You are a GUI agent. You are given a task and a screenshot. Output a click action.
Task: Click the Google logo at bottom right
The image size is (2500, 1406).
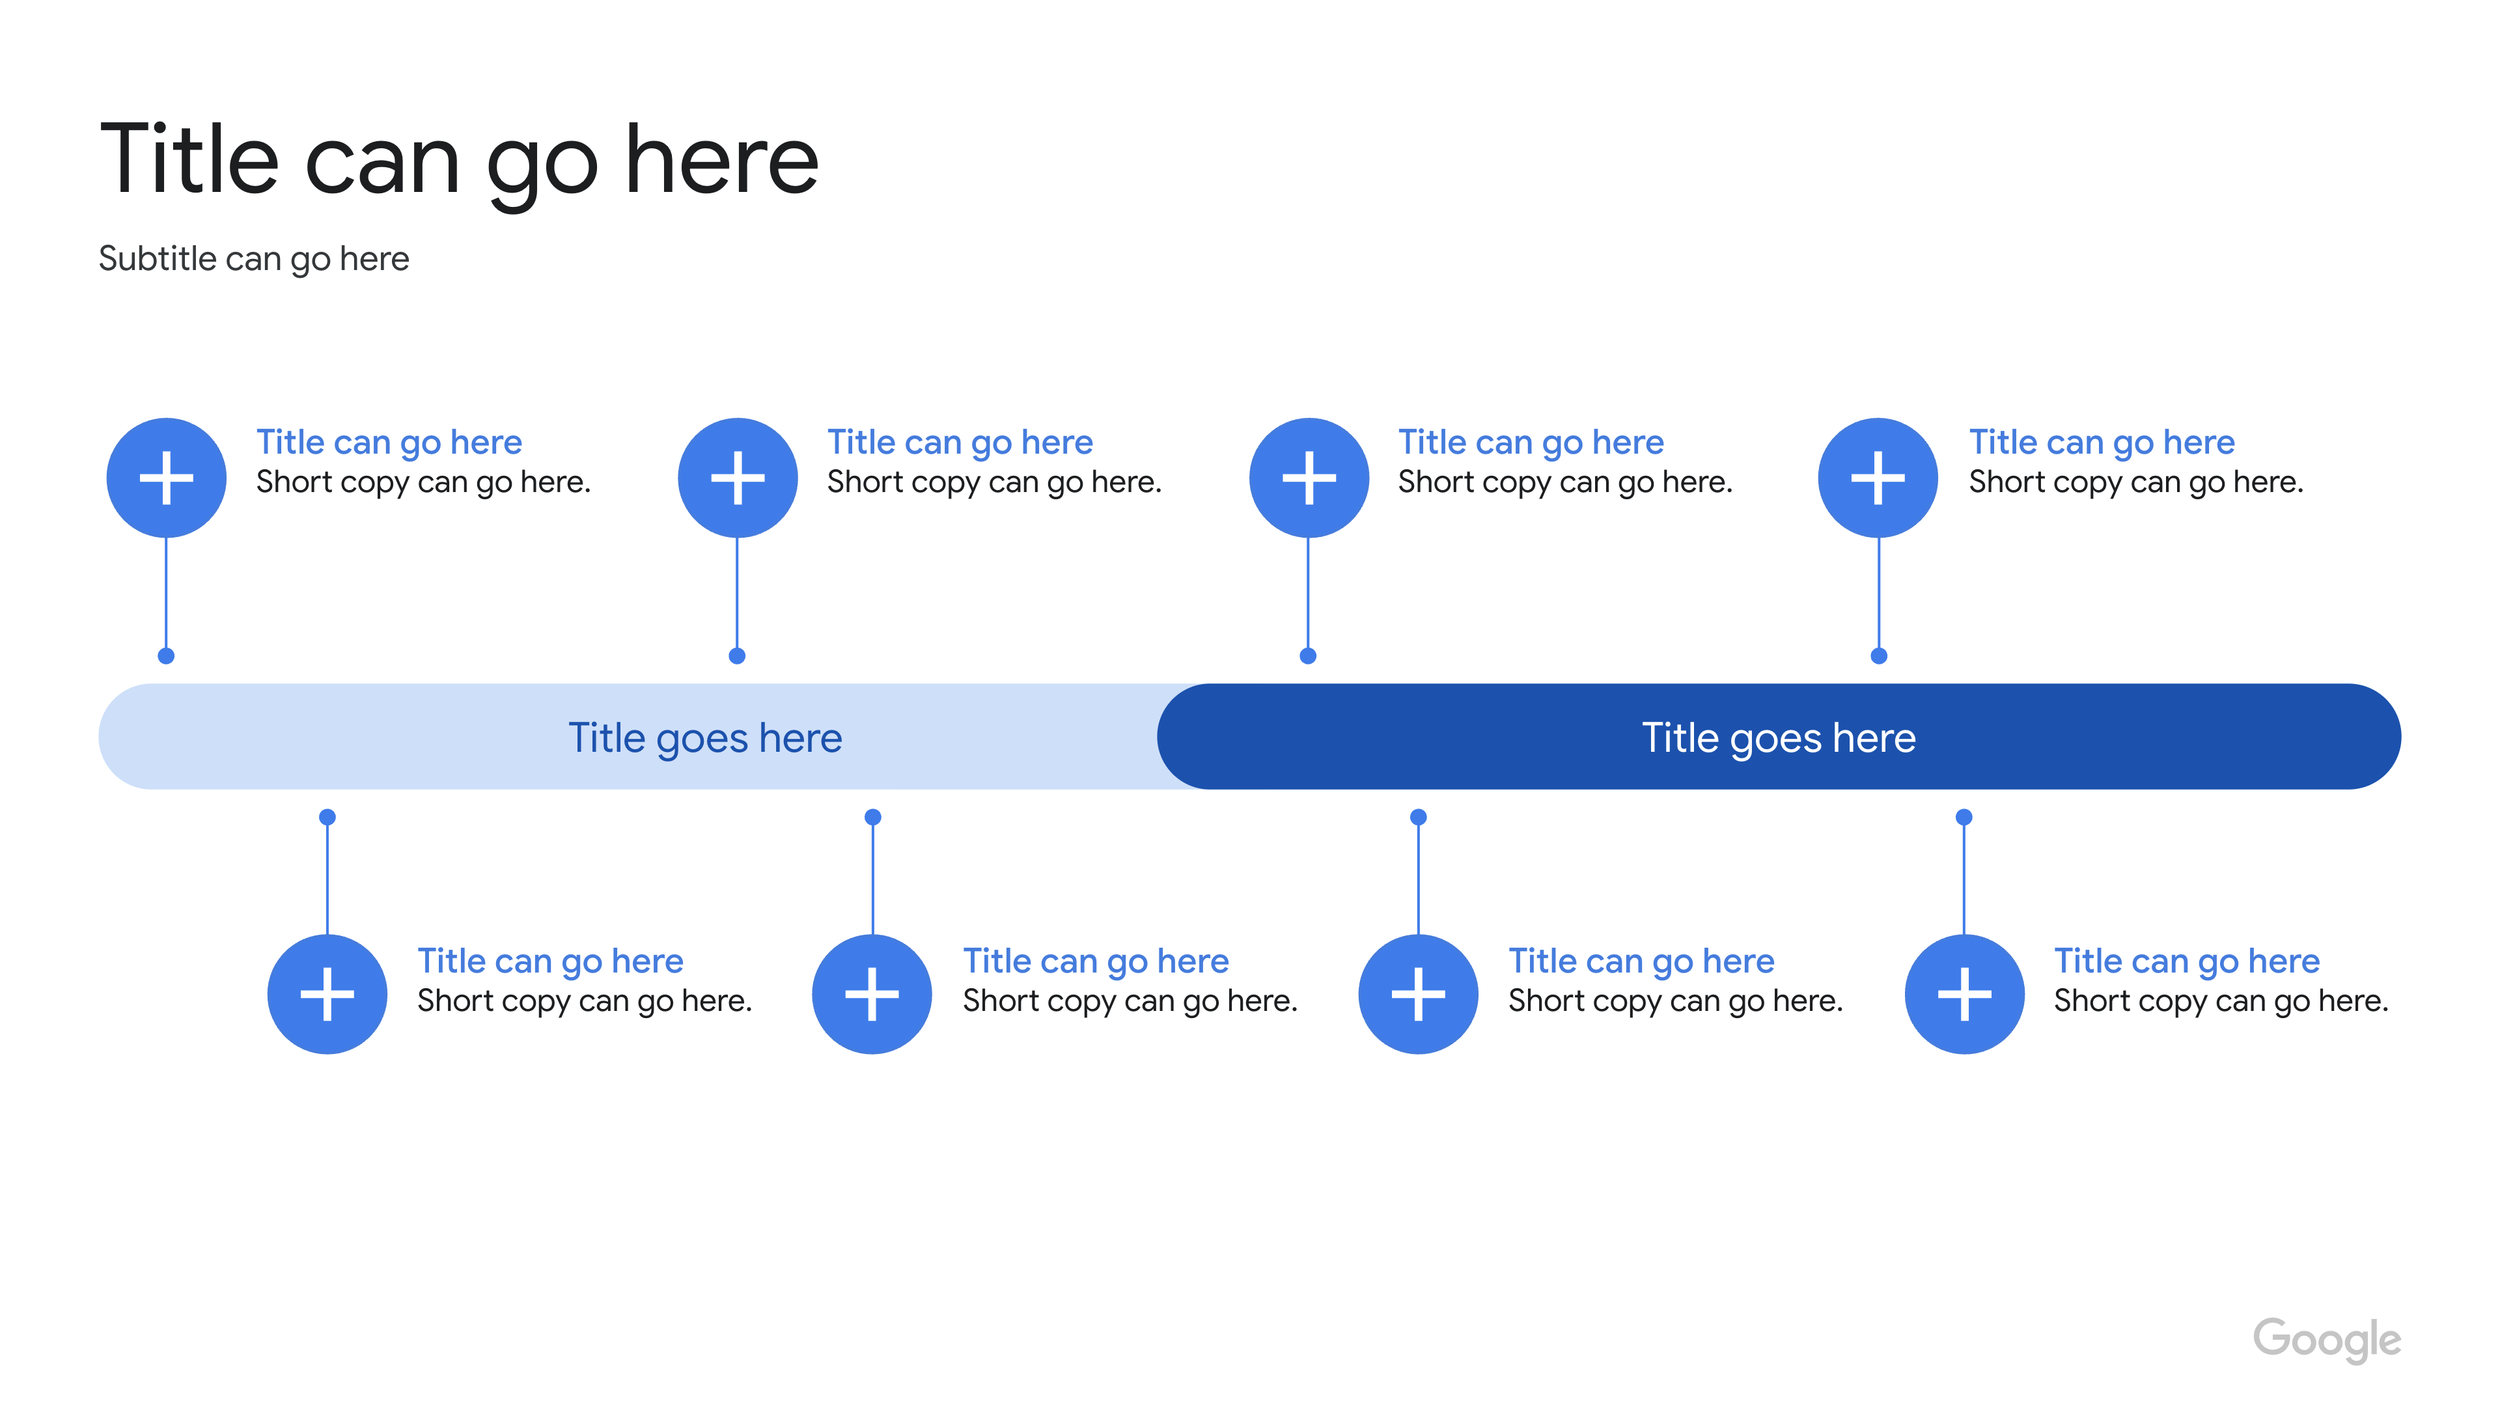2327,1340
